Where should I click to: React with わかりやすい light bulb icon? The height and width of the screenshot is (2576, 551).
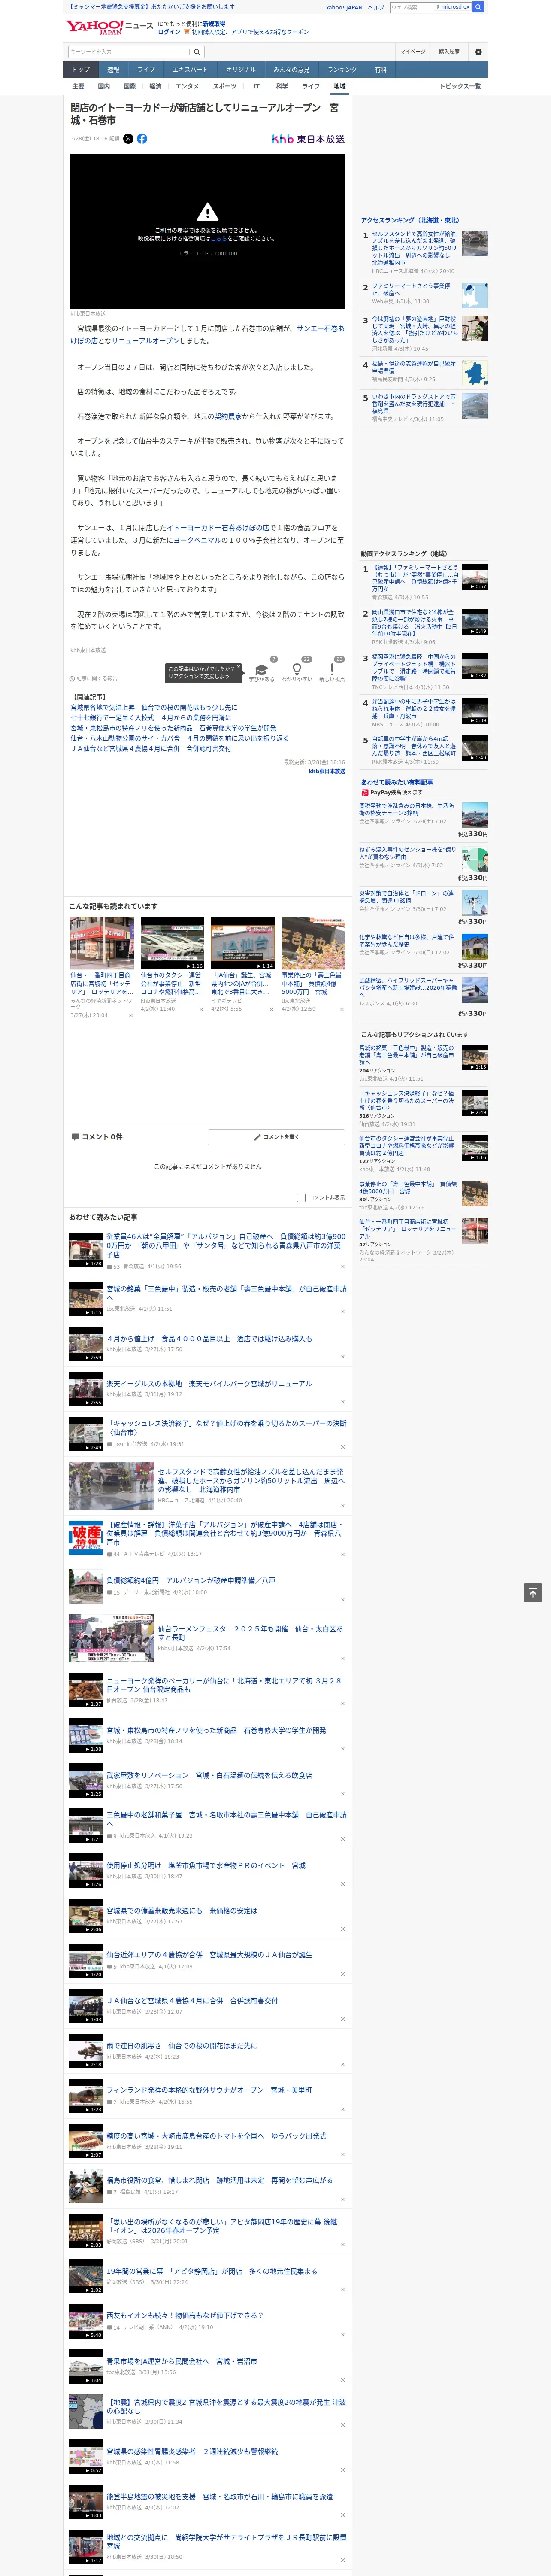click(297, 668)
